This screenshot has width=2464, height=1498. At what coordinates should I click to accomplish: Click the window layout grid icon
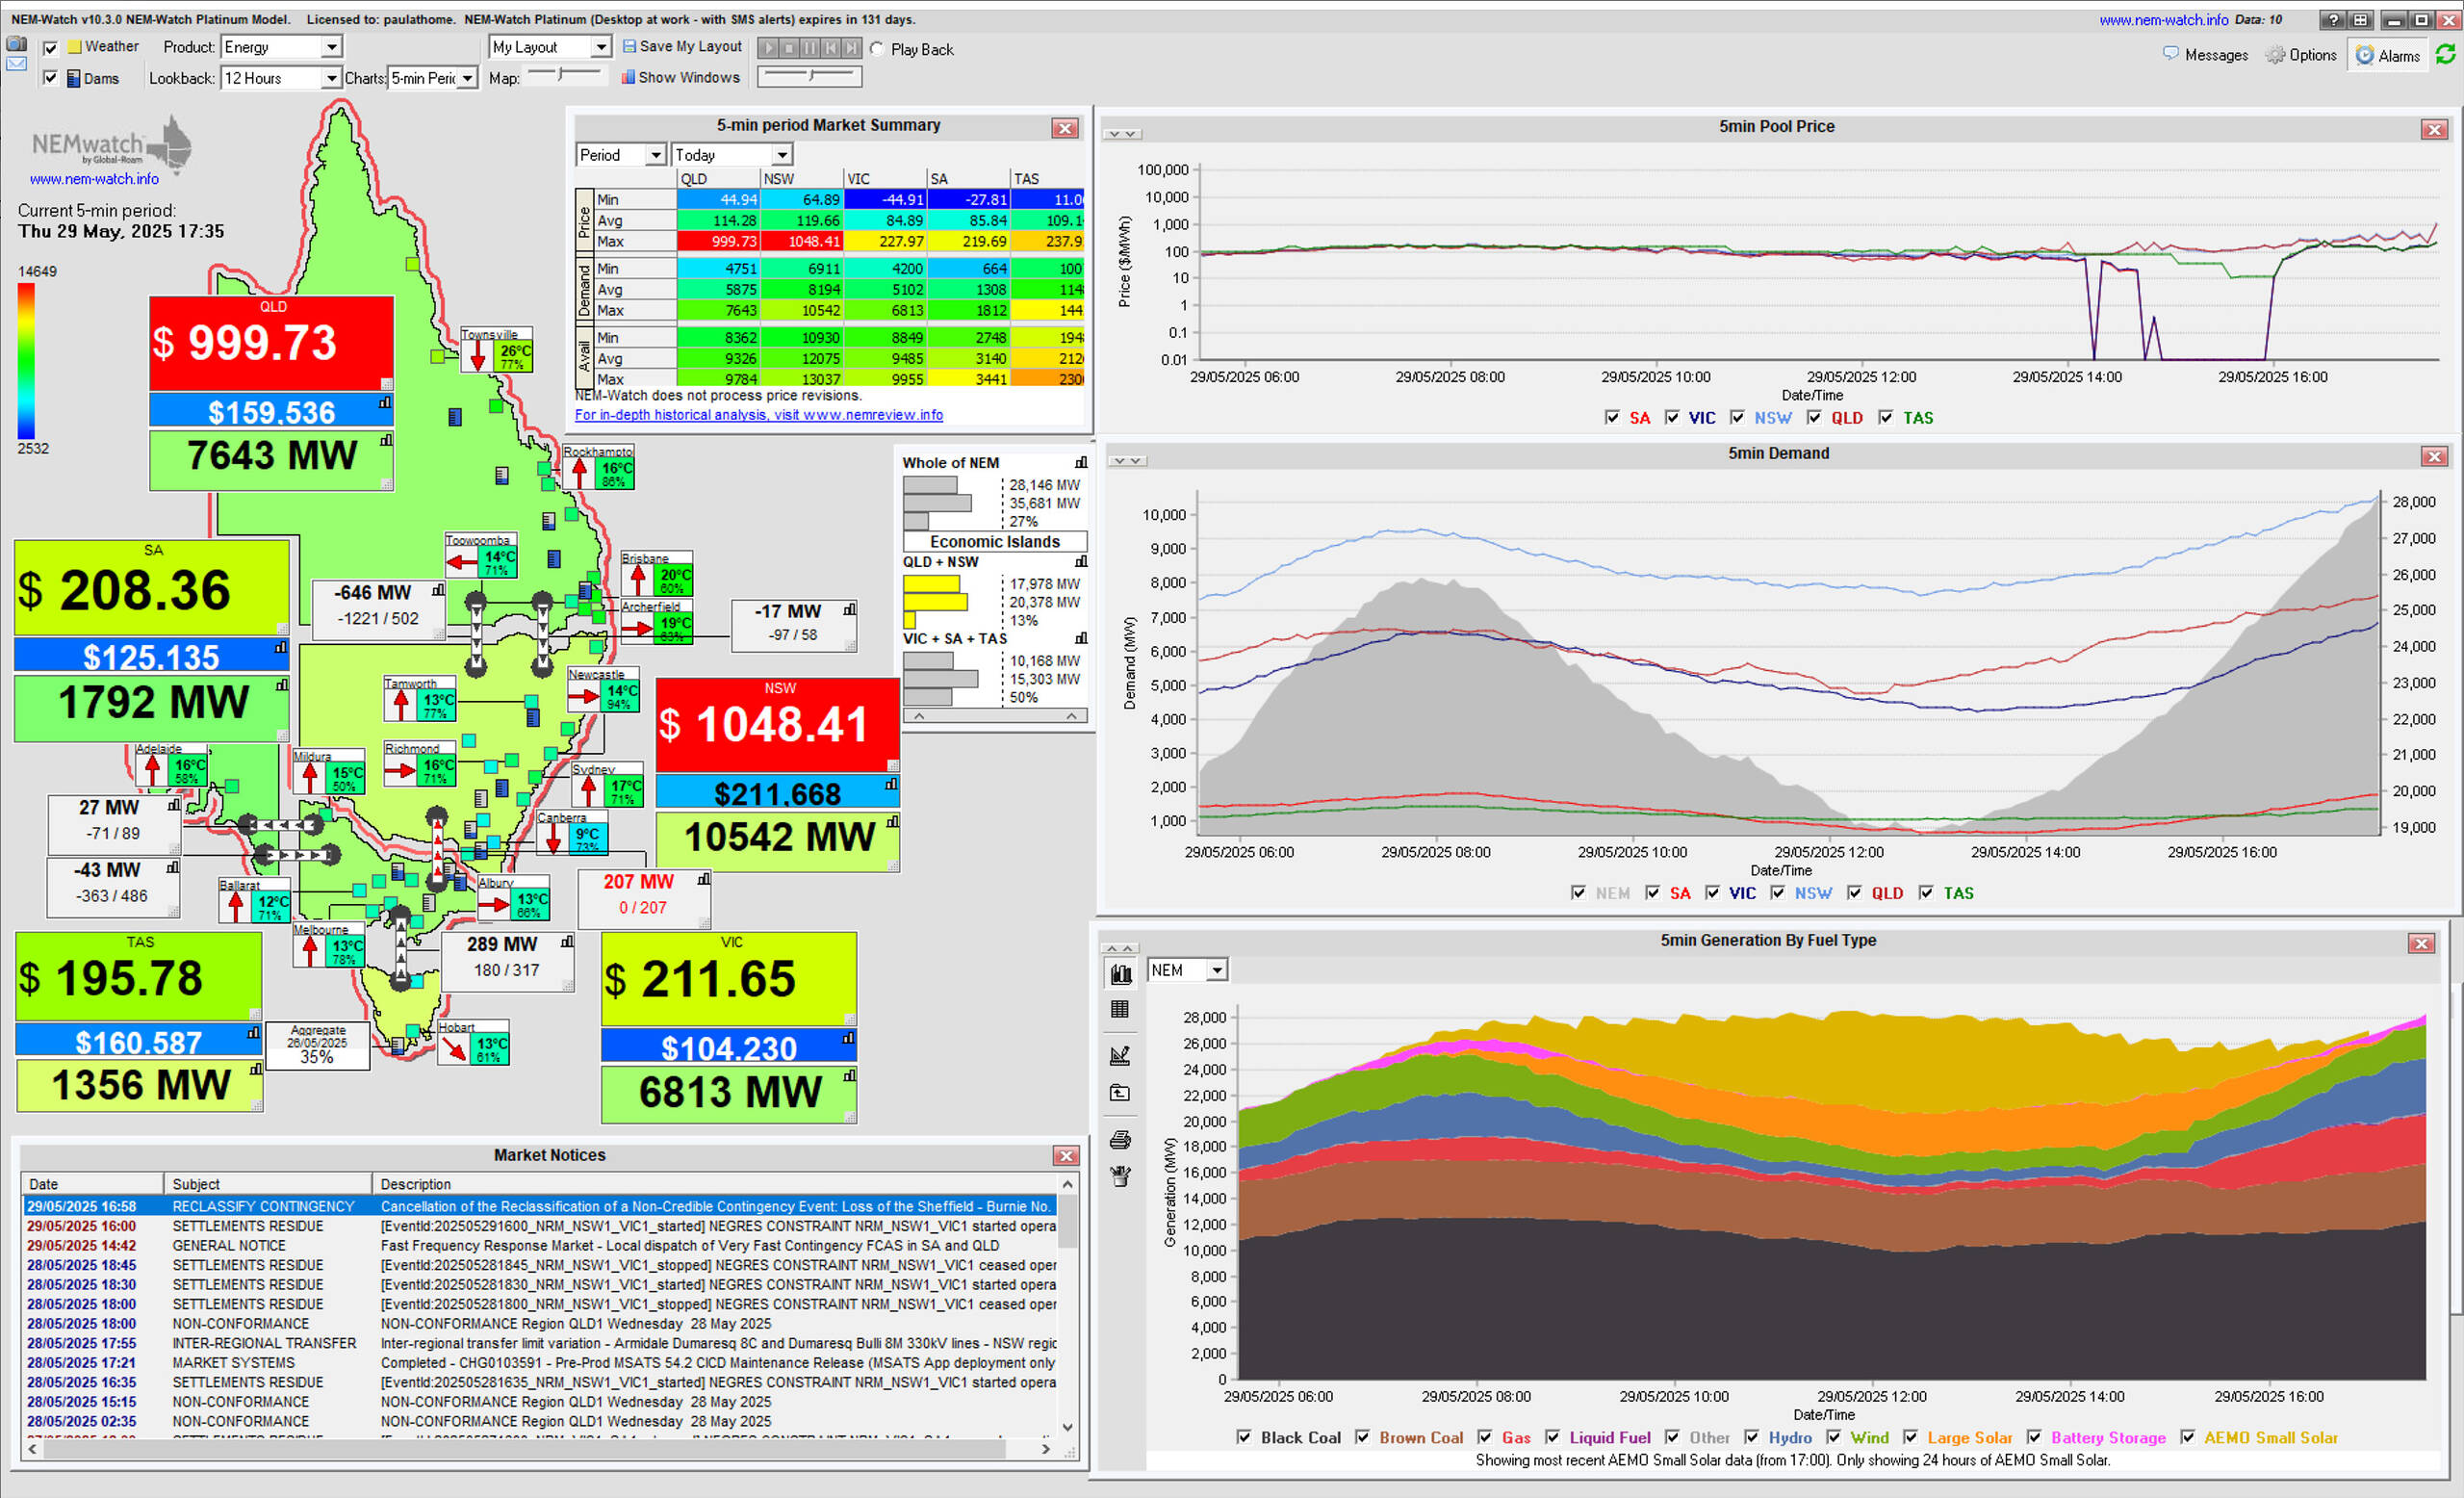(x=2360, y=20)
